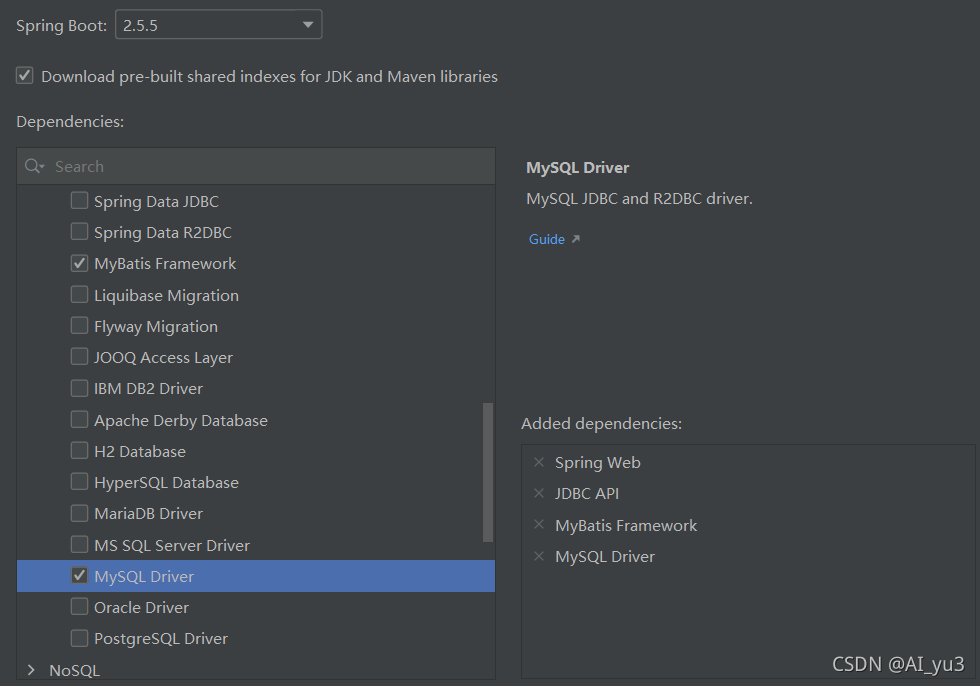
Task: Toggle Download pre-built shared indexes checkbox
Action: (x=24, y=76)
